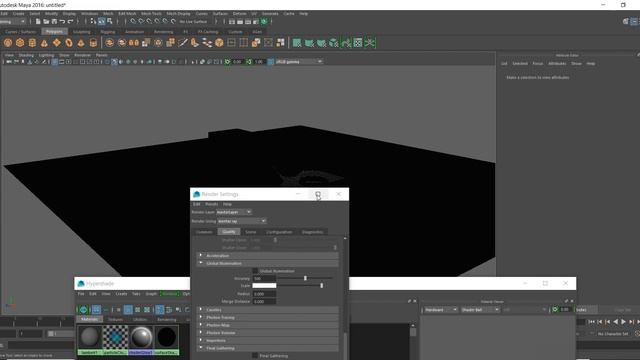Create a polygon cube from the shelf
Viewport: 640px width, 360px height.
20,43
